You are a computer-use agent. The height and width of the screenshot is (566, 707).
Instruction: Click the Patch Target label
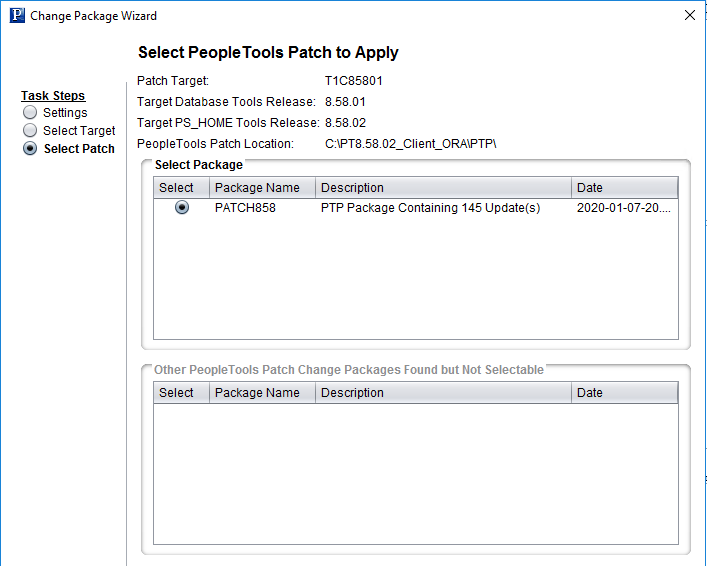[173, 81]
